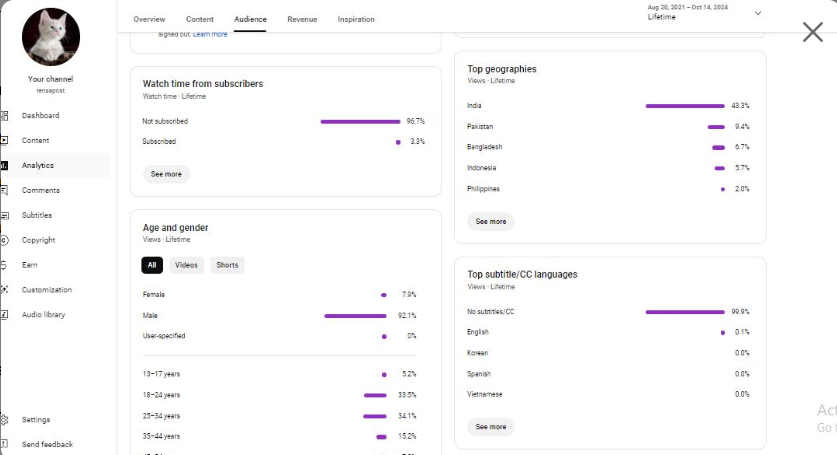This screenshot has width=837, height=455.
Task: Click the Subtitles sidebar icon
Action: tap(4, 215)
